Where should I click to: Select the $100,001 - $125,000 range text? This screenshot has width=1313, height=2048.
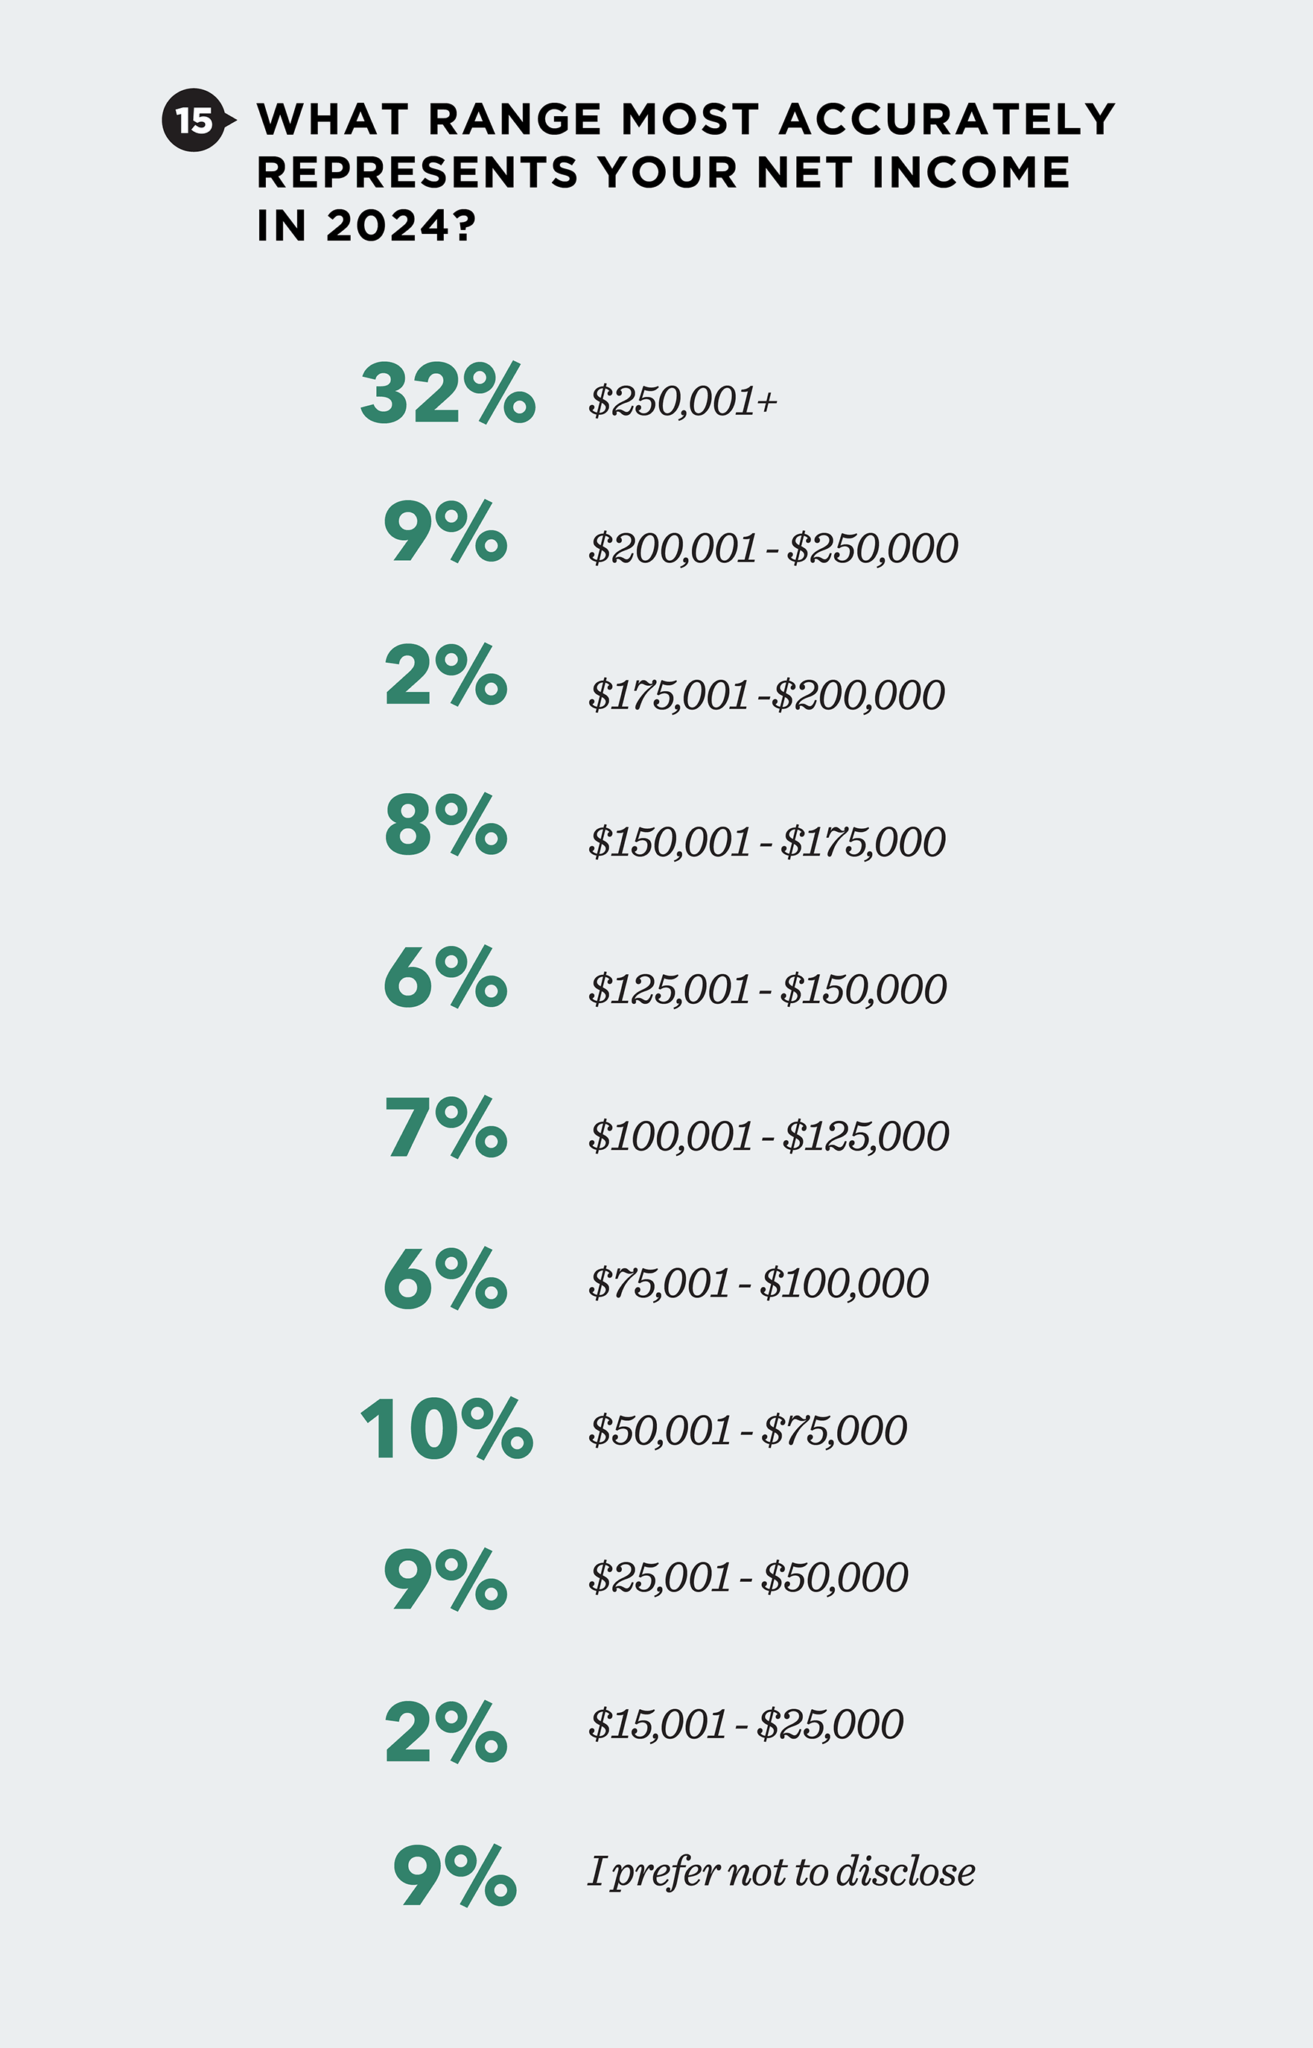pyautogui.click(x=768, y=1136)
